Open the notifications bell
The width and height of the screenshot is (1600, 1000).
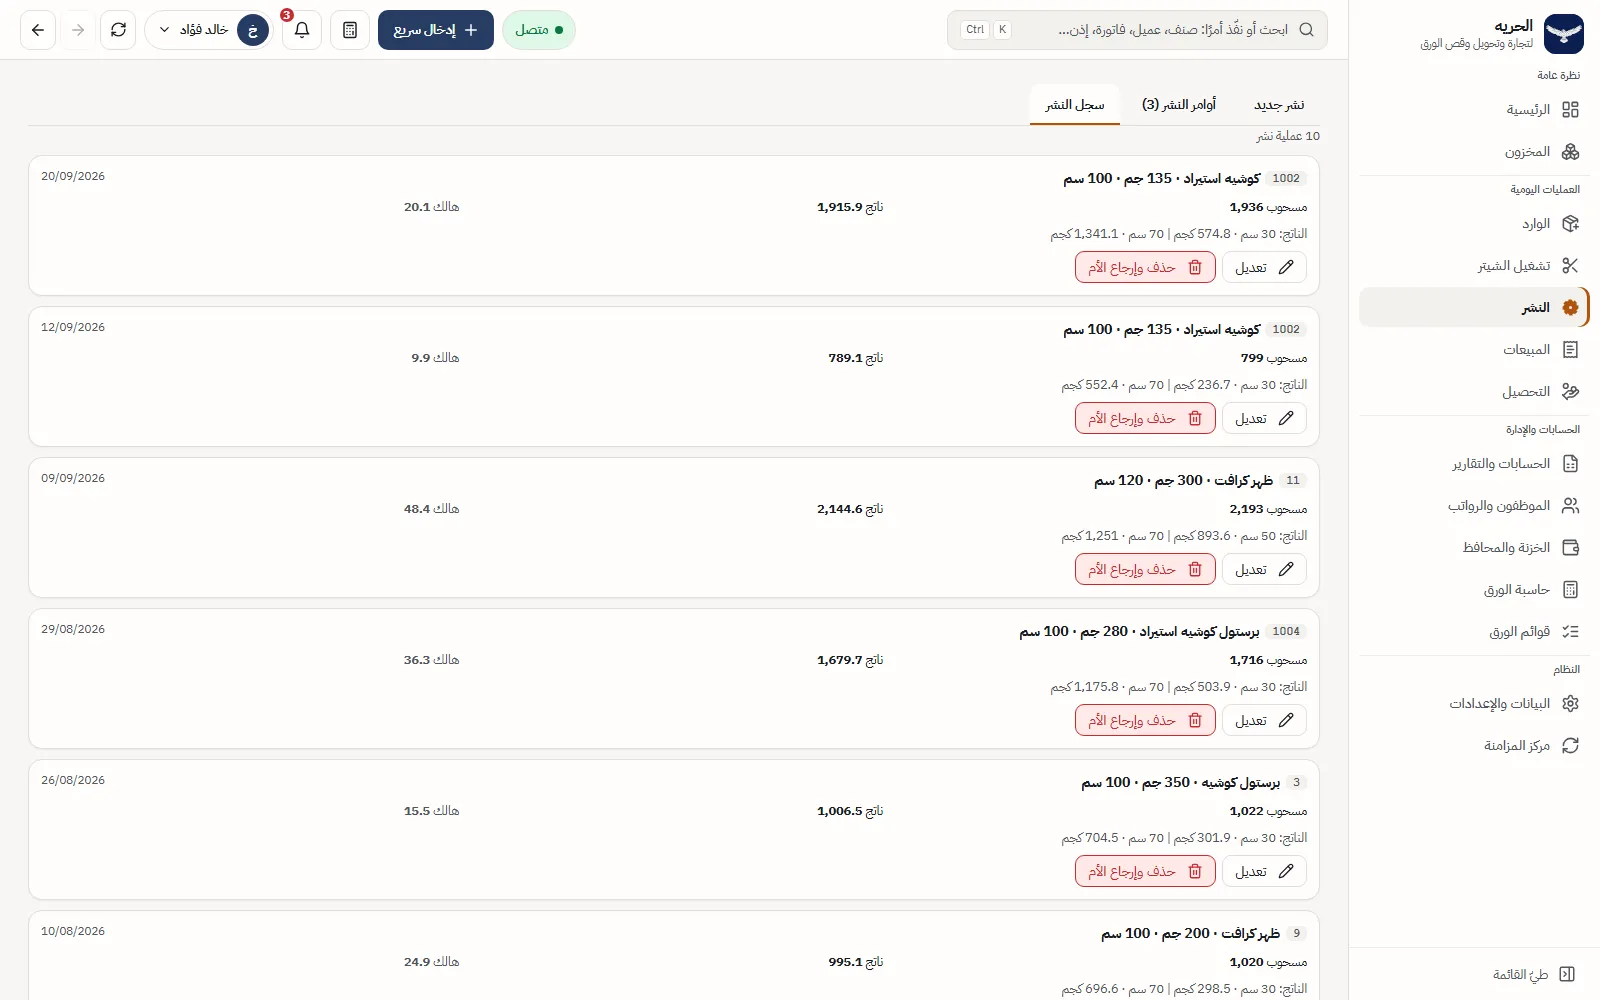(x=302, y=30)
